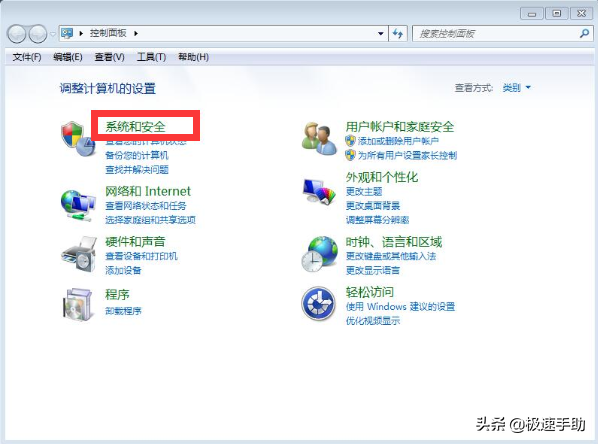598x444 pixels.
Task: Click 更改键盘或其他输入法 link
Action: [391, 256]
